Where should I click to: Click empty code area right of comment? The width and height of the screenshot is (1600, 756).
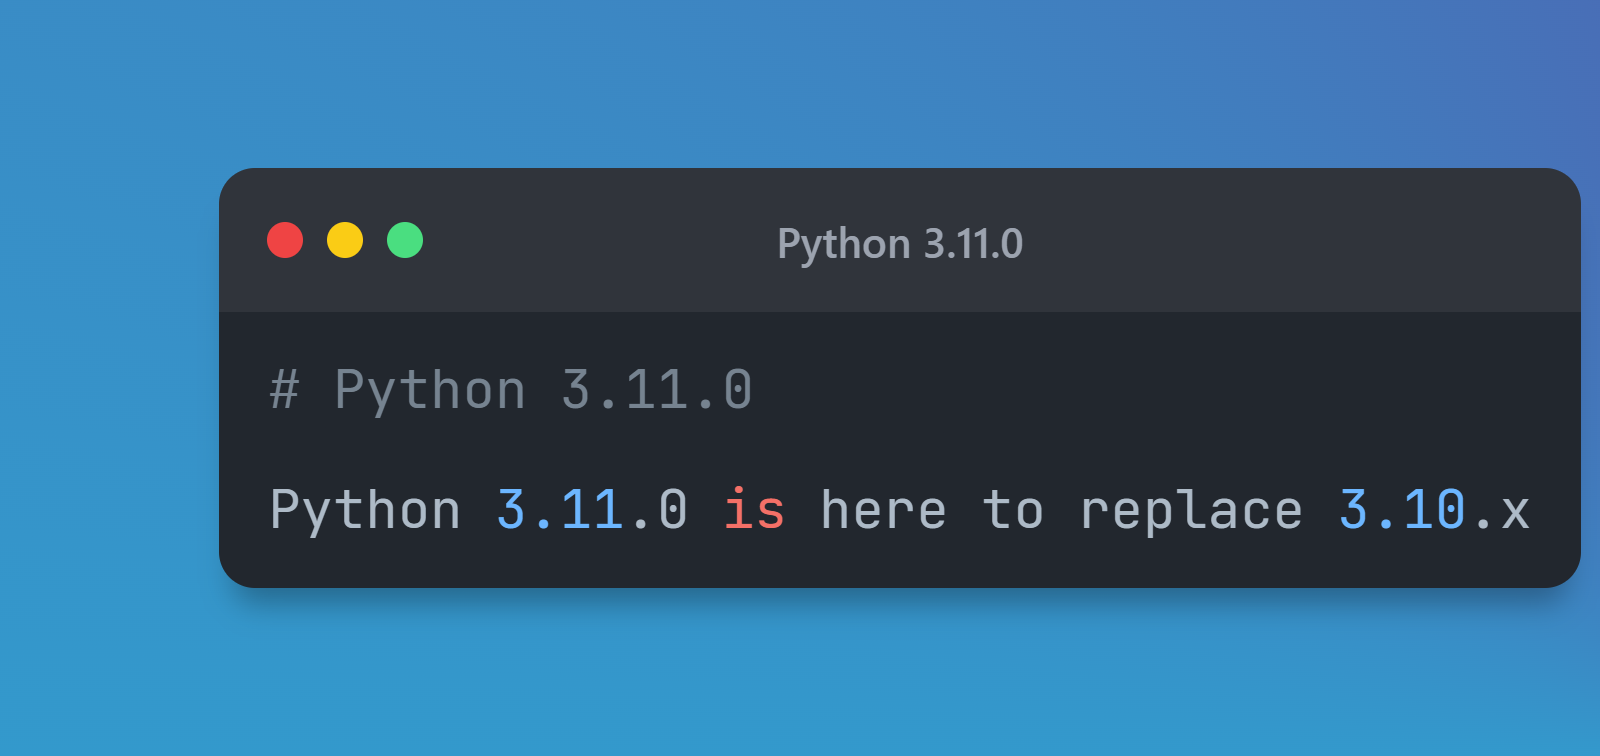[1150, 390]
